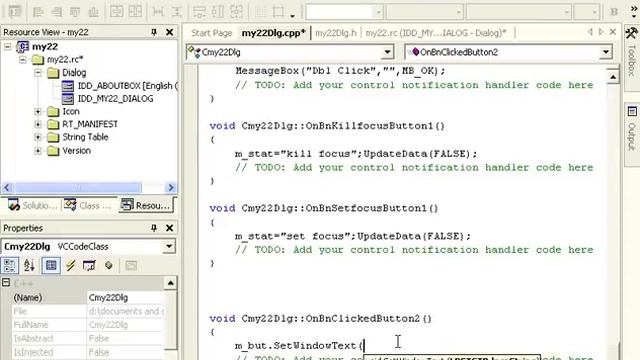Open the dropdown arrow beside Toggle Guides
Viewport: 640px width, 360px height.
[x=292, y=16]
